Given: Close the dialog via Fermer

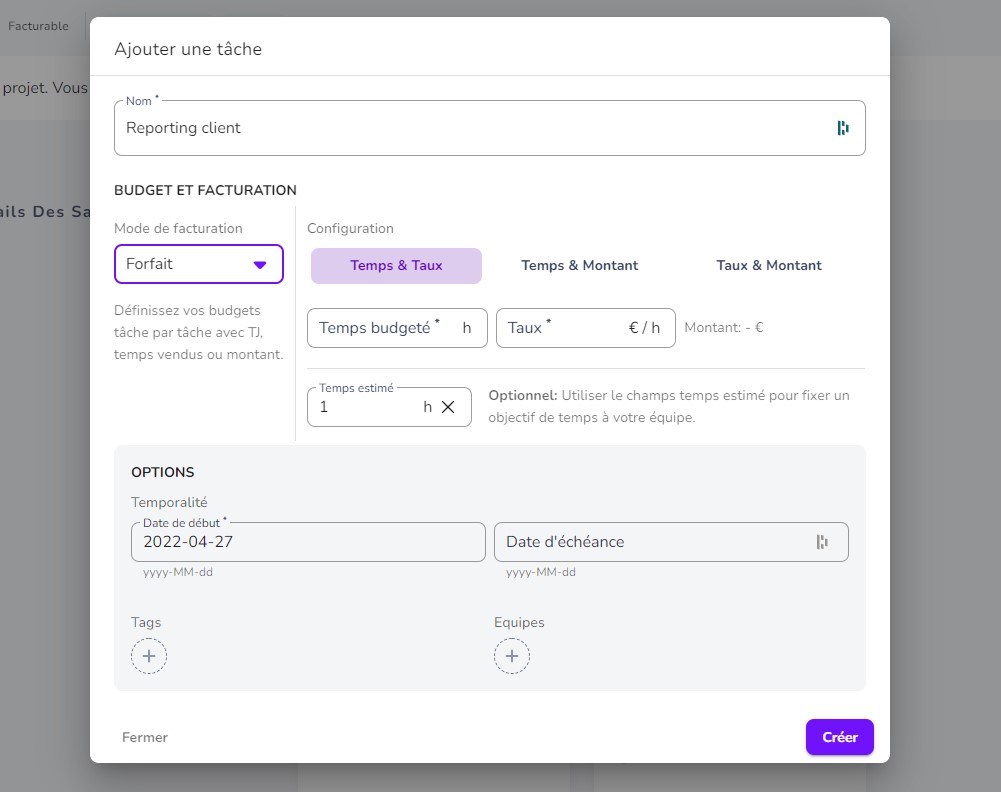Looking at the screenshot, I should pyautogui.click(x=145, y=737).
